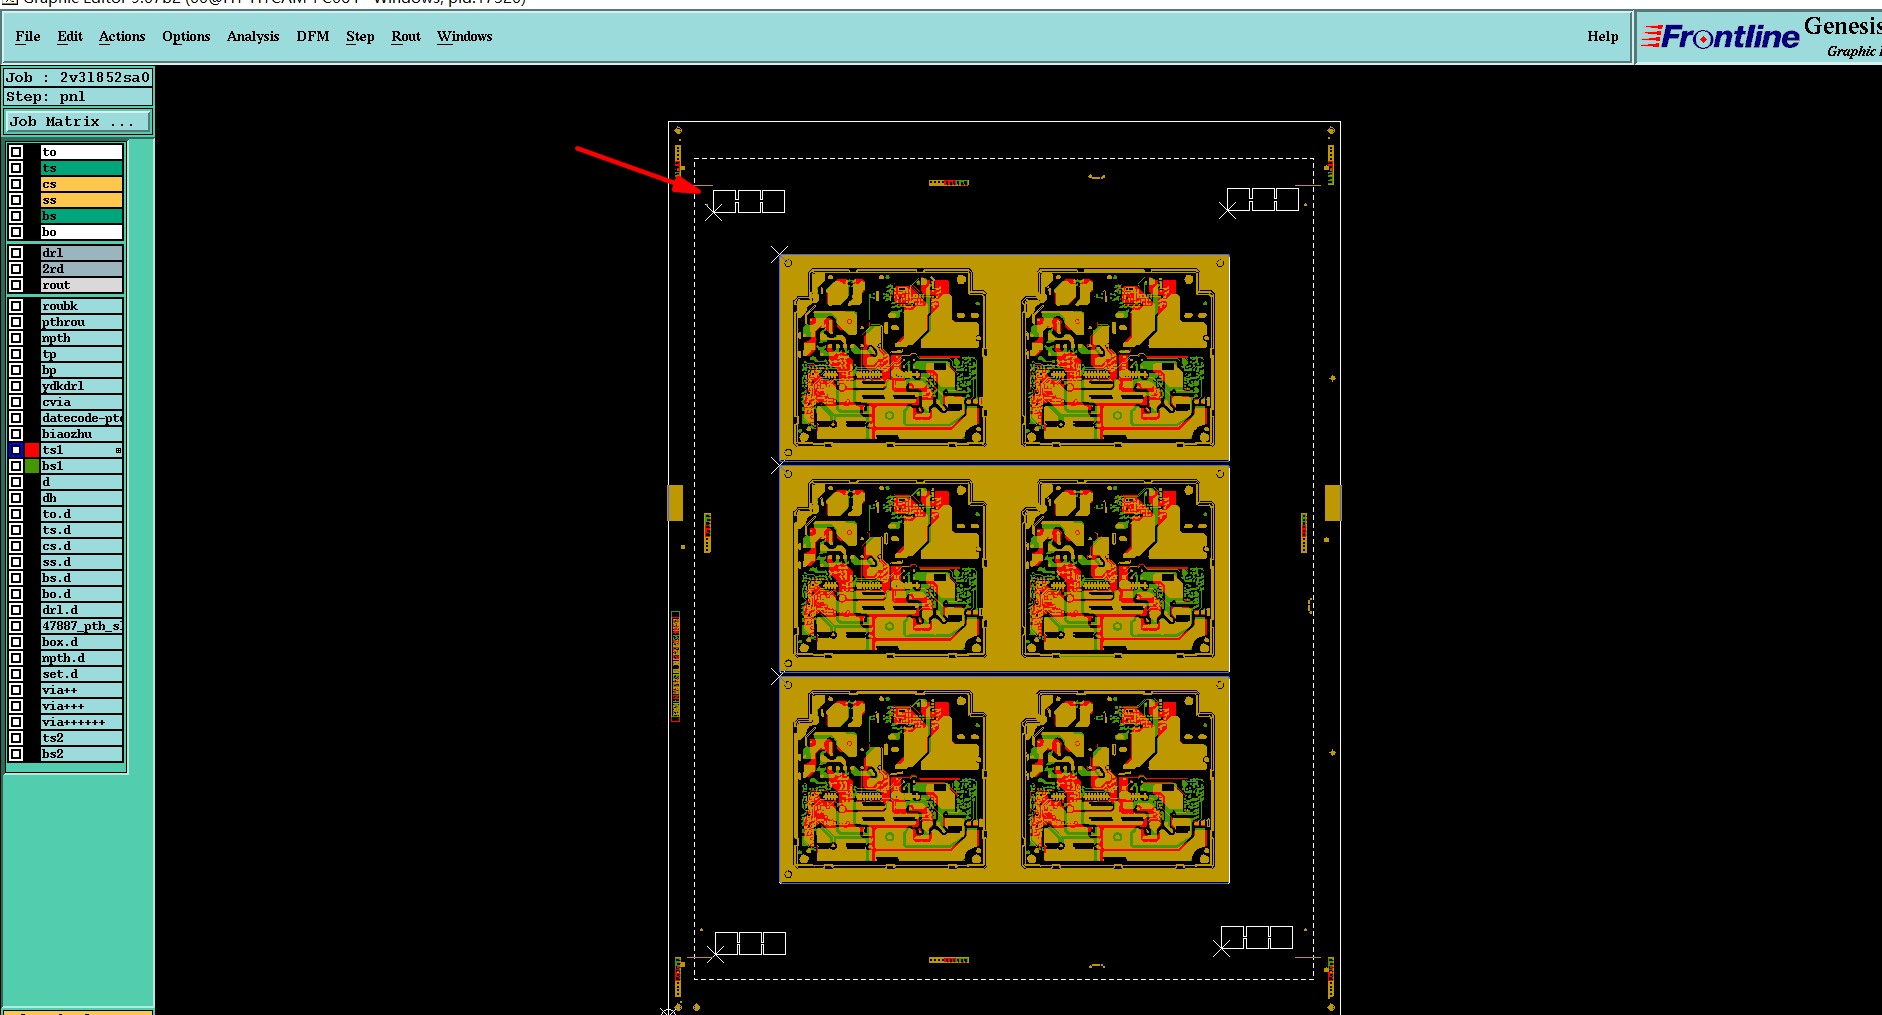
Task: Open the Windows menu
Action: [x=465, y=36]
